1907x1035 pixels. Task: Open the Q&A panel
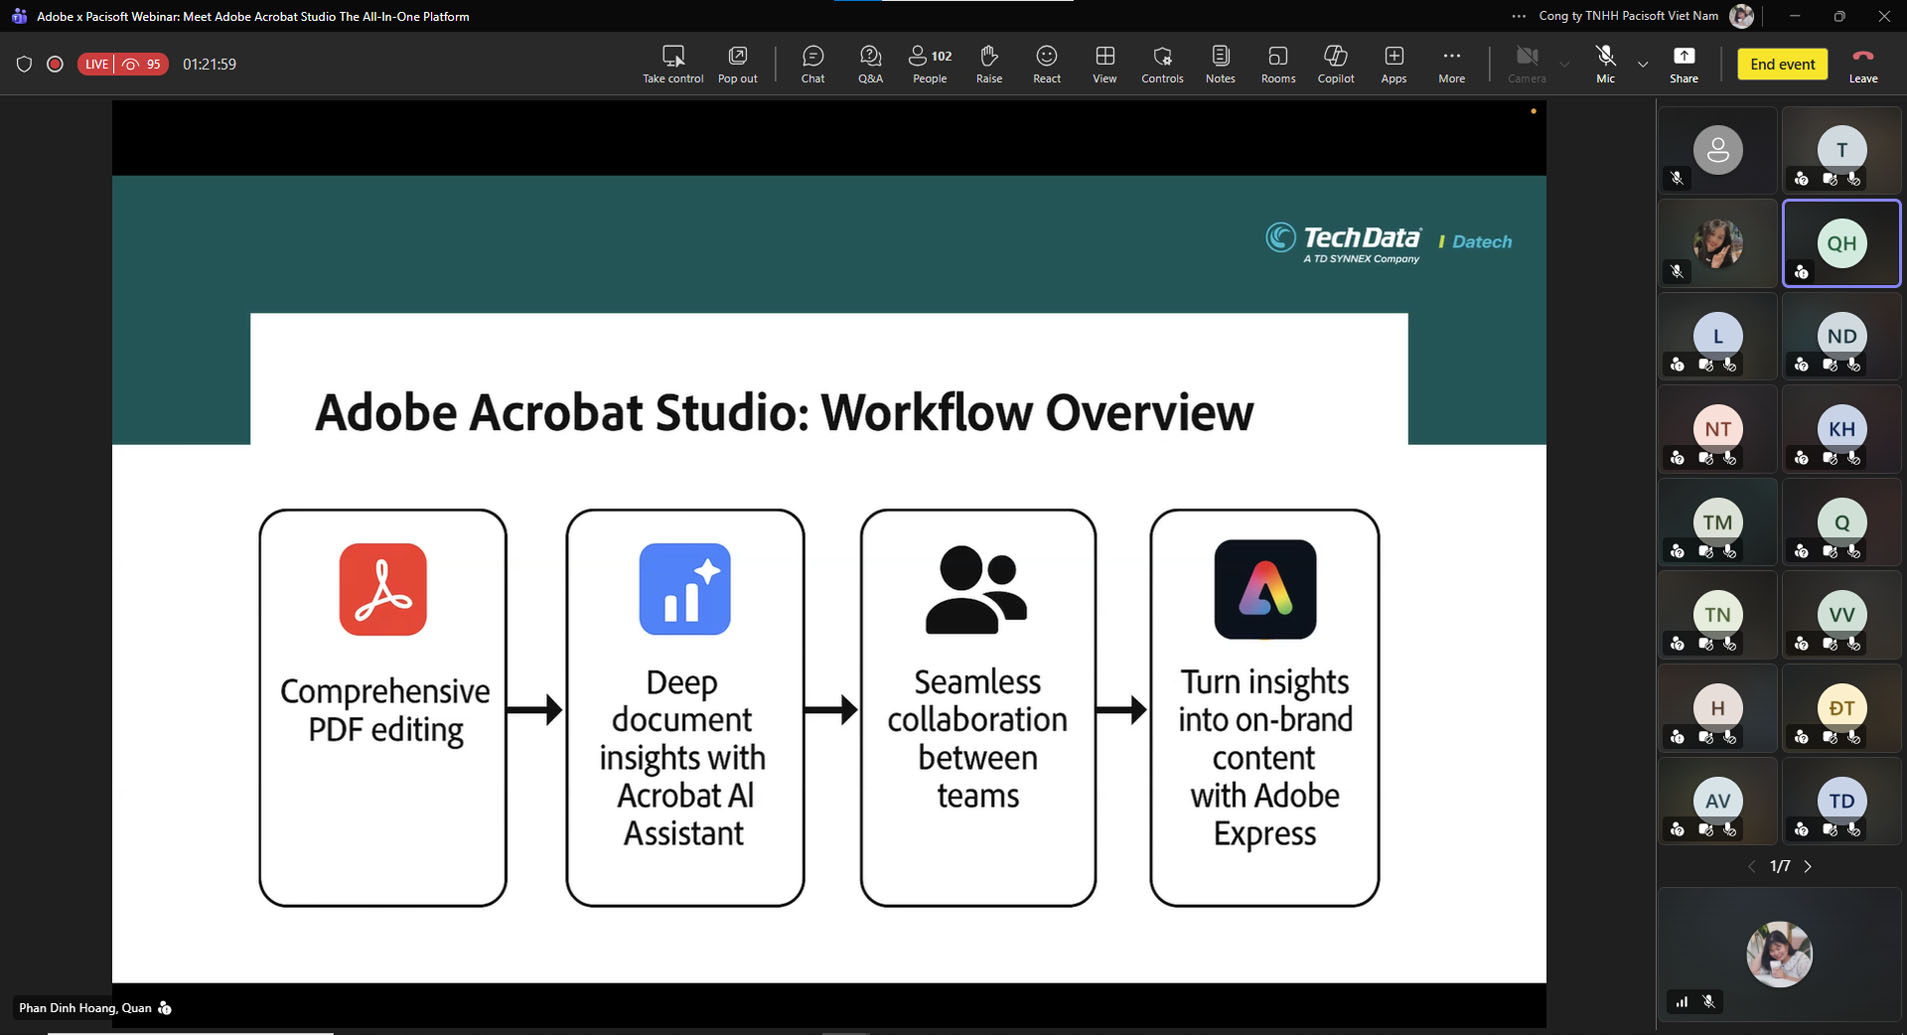click(870, 64)
